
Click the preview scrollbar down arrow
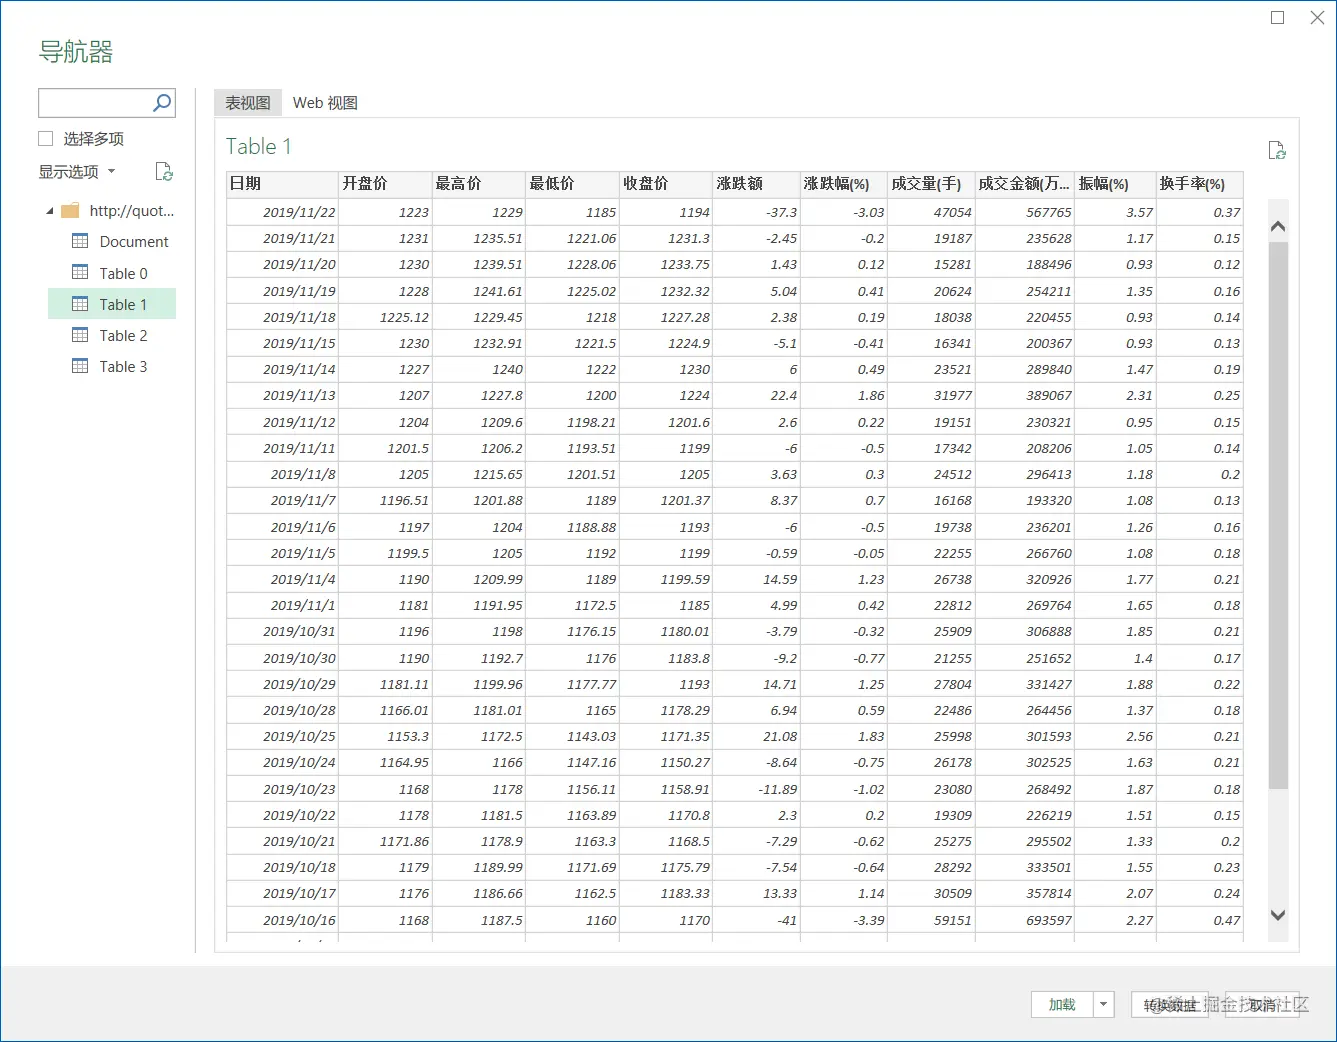[1278, 915]
